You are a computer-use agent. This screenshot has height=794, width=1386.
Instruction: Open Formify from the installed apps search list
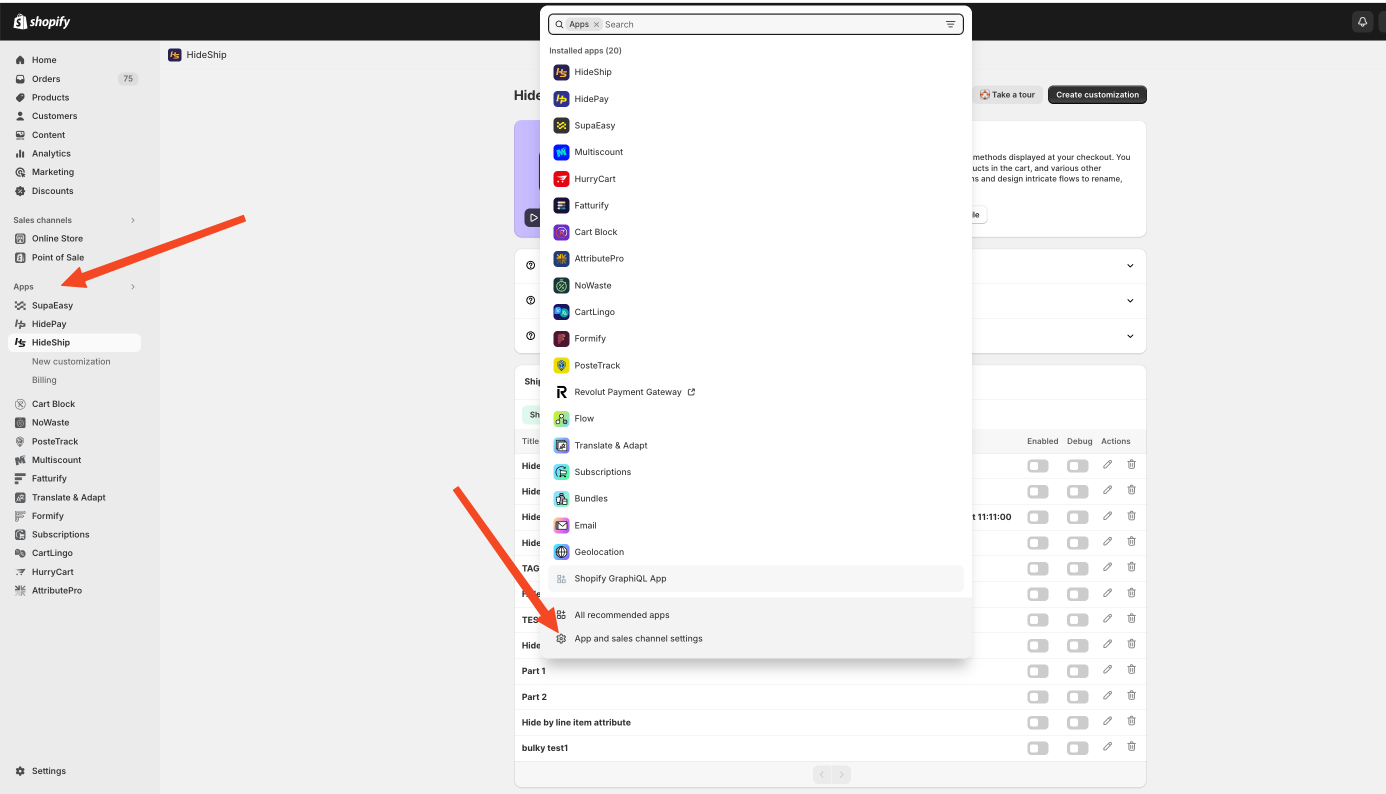point(756,338)
